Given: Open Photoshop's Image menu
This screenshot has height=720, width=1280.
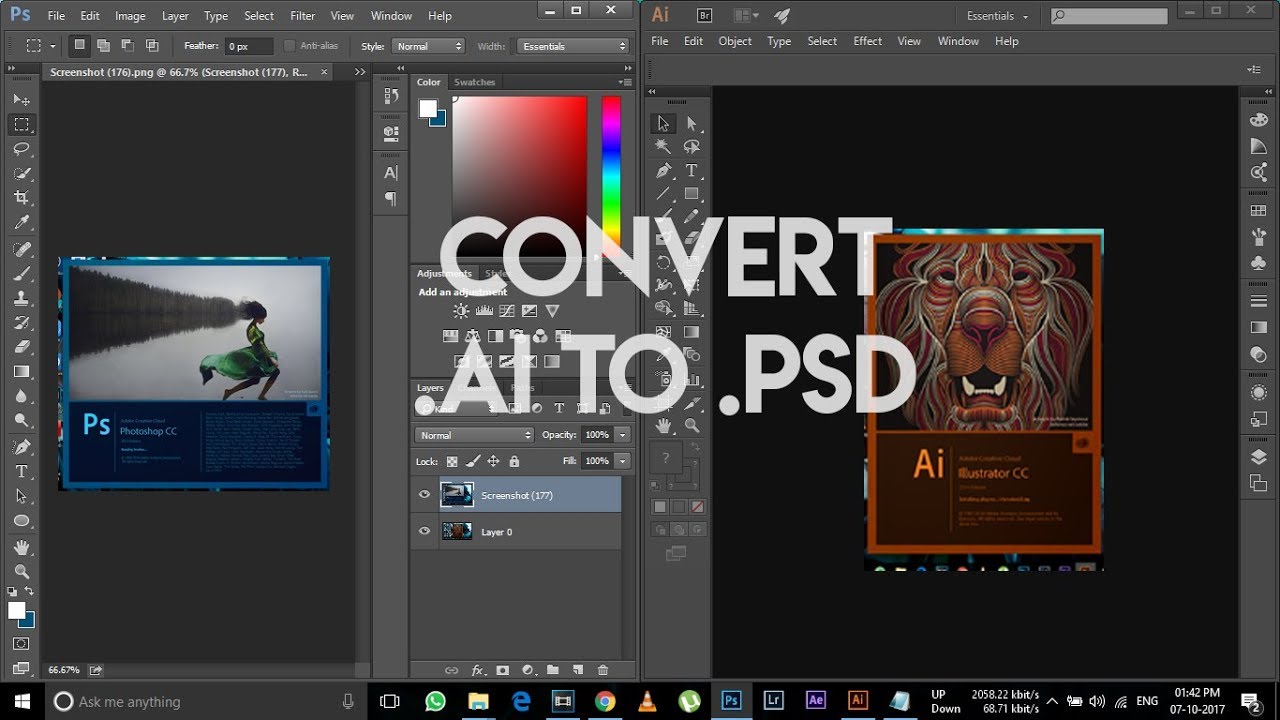Looking at the screenshot, I should click(x=130, y=16).
